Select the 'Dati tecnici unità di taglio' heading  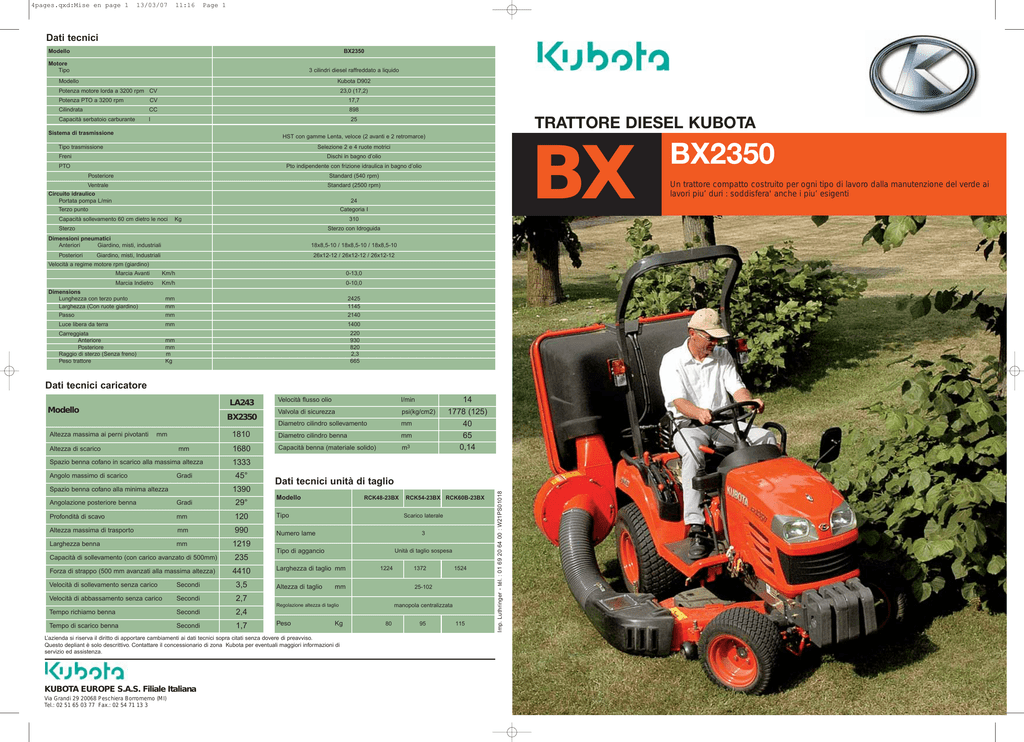[334, 481]
